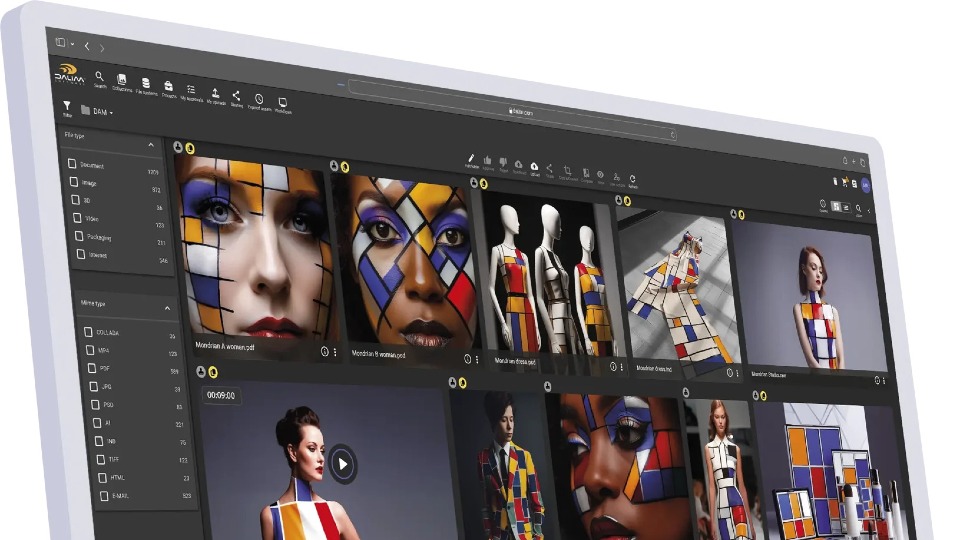Image resolution: width=960 pixels, height=540 pixels.
Task: Open the Projects briefcase icon
Action: click(x=169, y=88)
